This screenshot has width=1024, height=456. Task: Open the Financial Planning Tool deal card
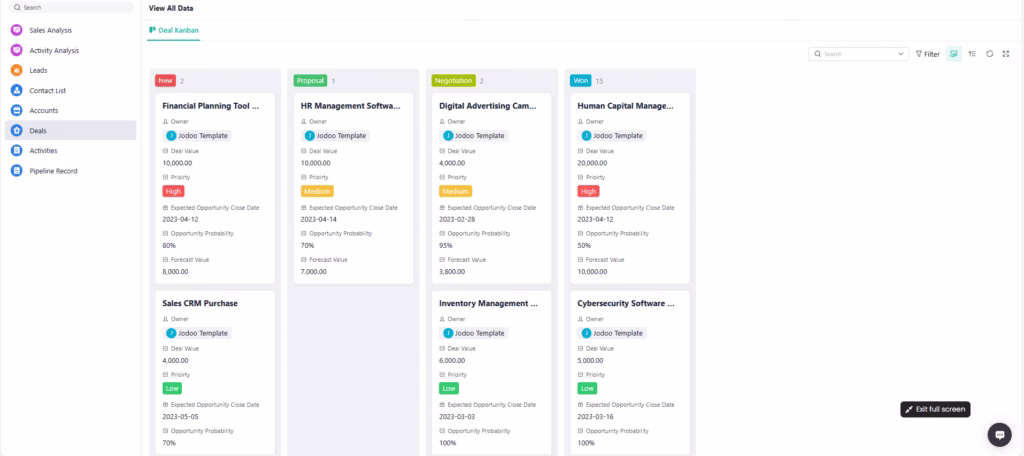tap(210, 104)
